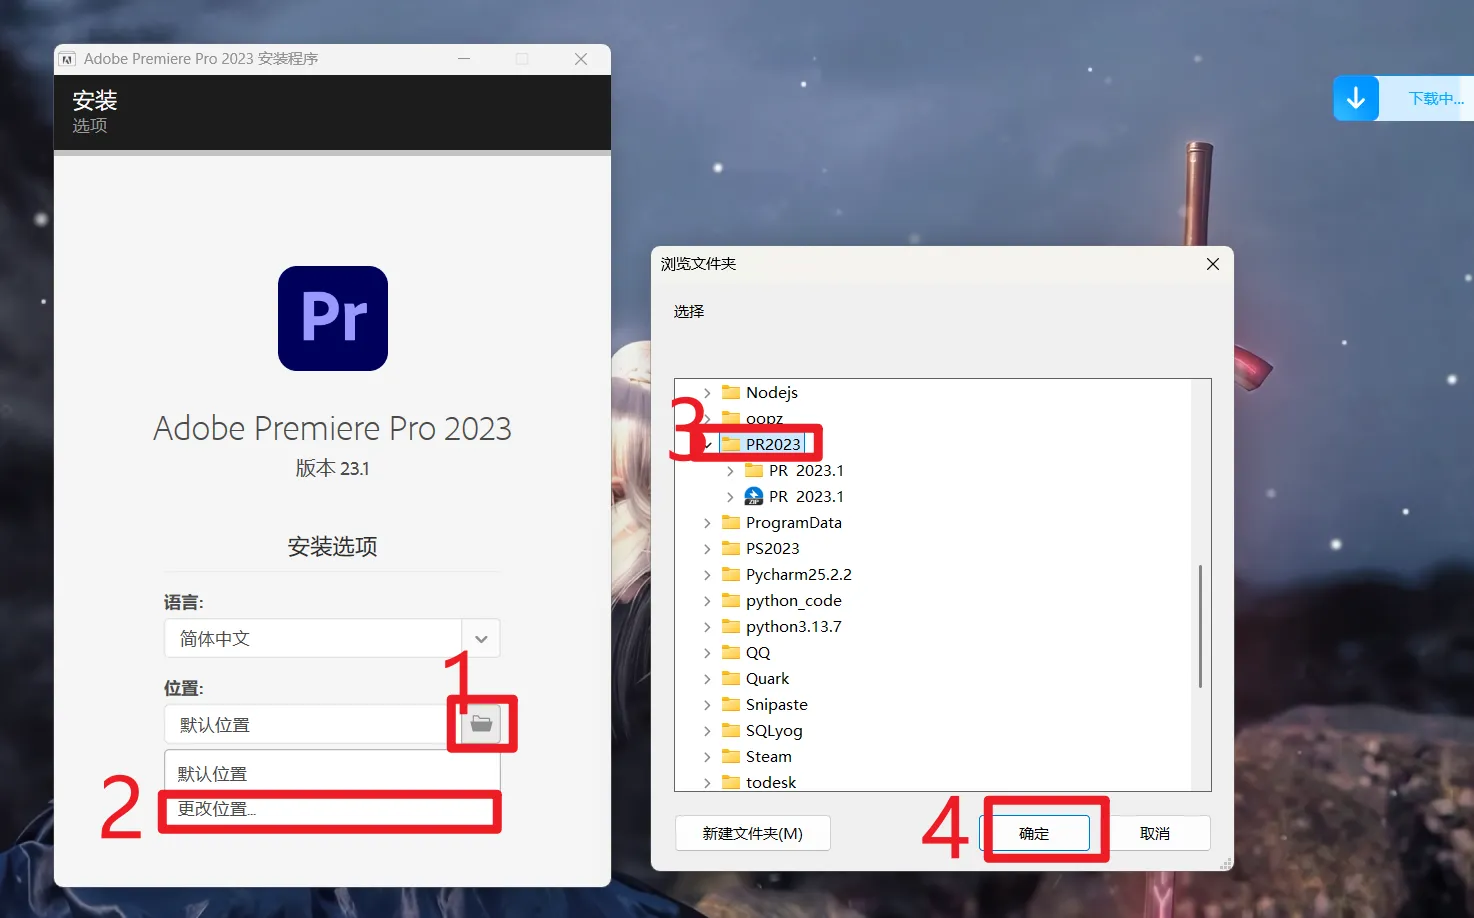Click the ProgramData folder icon
Screen dimensions: 1474x918
click(x=731, y=522)
